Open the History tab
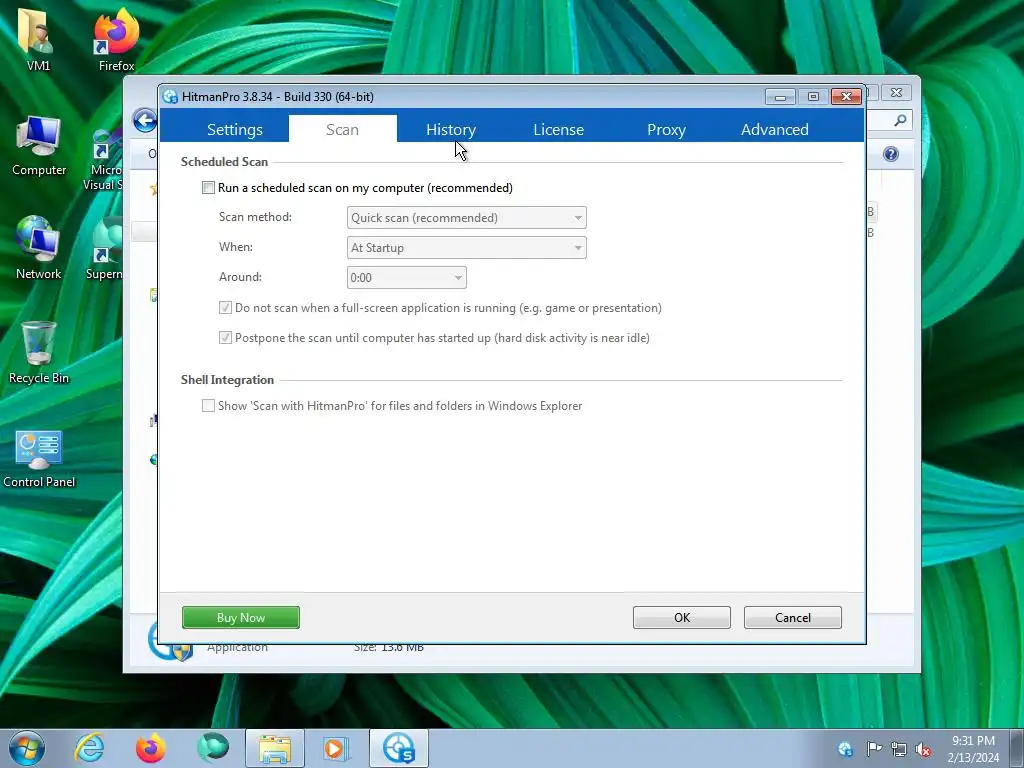The image size is (1024, 768). (451, 129)
